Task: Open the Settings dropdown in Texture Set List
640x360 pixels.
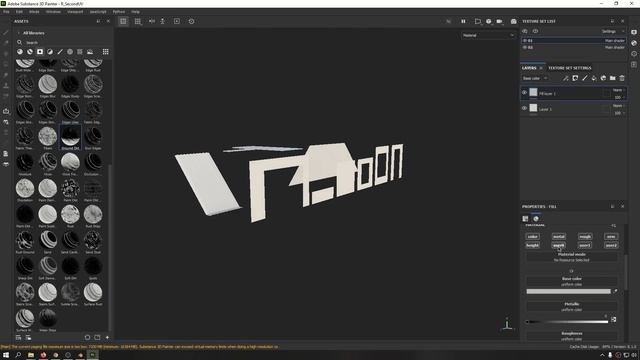Action: pyautogui.click(x=613, y=31)
